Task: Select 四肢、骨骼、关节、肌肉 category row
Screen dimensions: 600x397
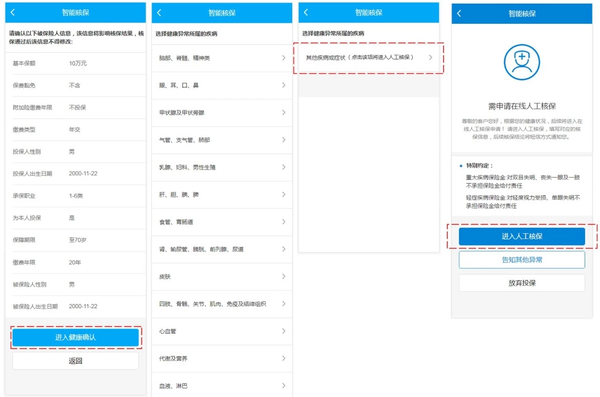Action: click(222, 304)
